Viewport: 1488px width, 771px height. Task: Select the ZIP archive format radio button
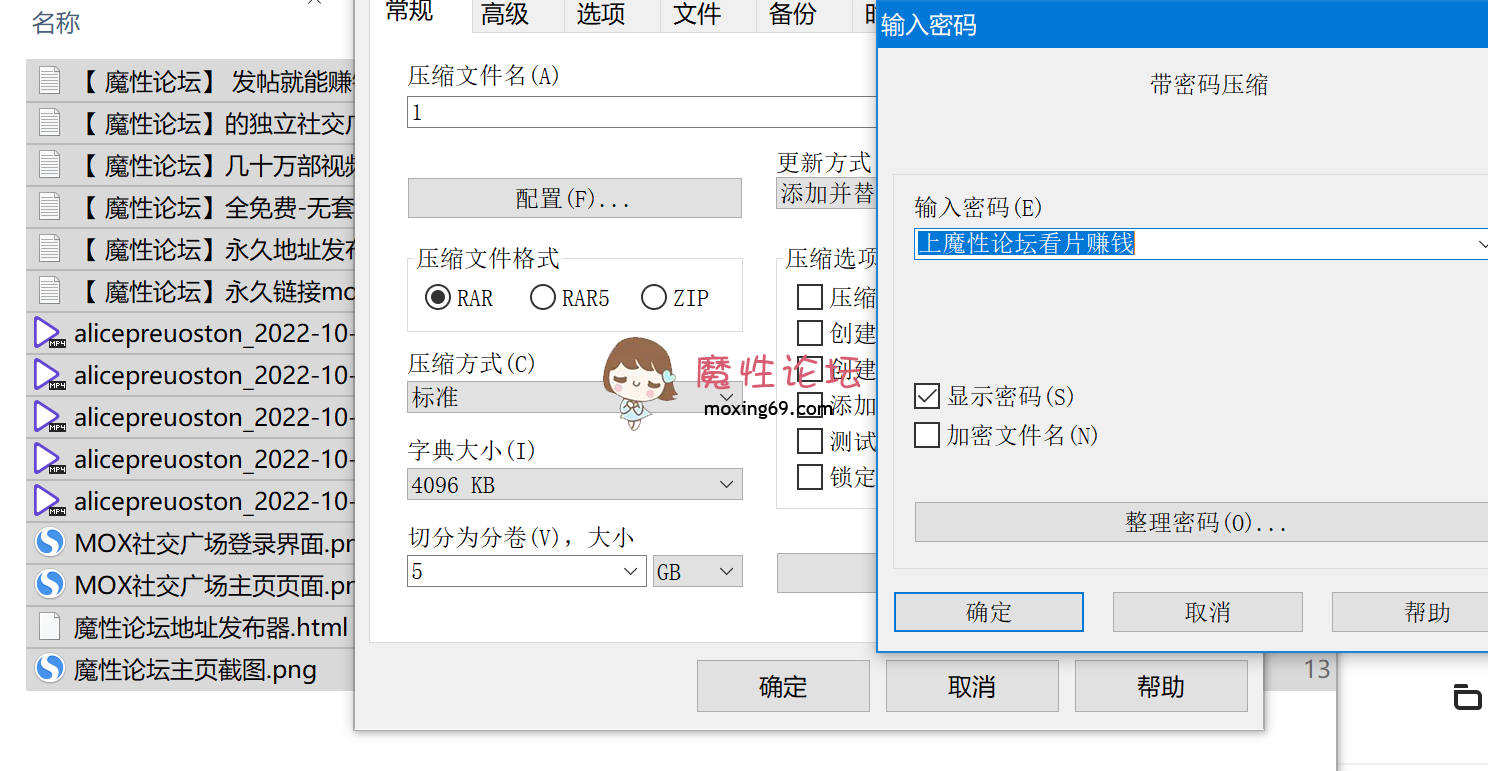tap(654, 297)
